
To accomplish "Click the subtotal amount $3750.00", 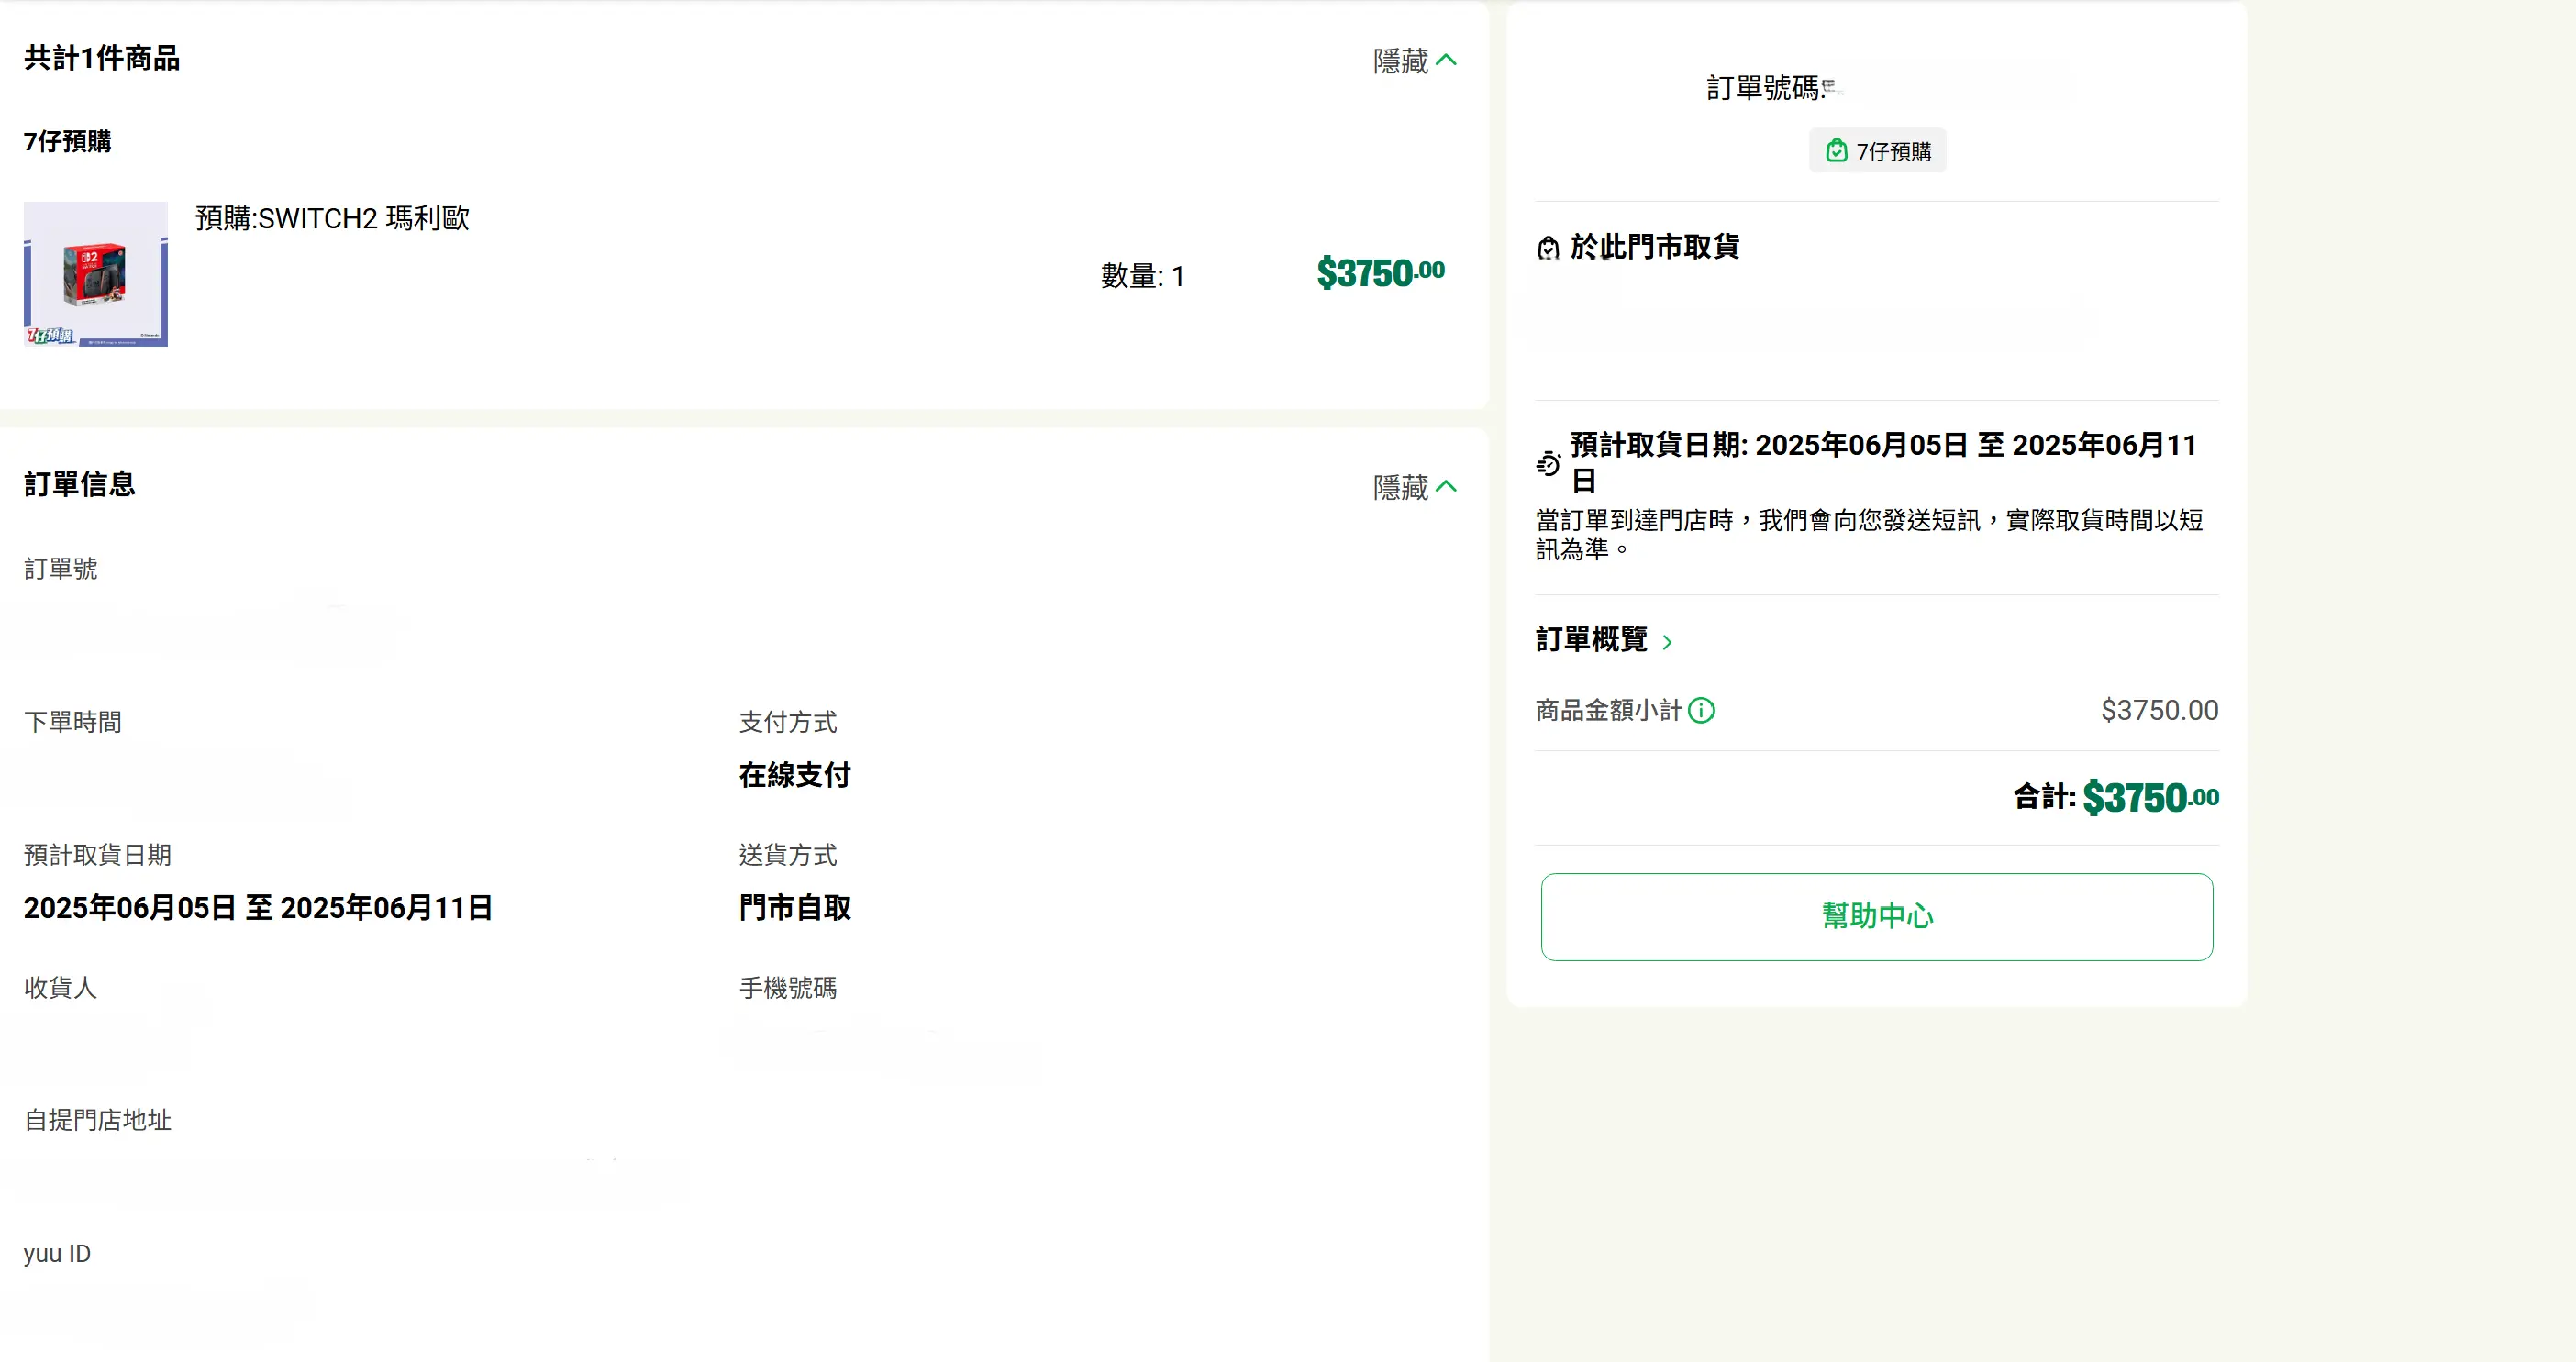I will [x=2159, y=710].
